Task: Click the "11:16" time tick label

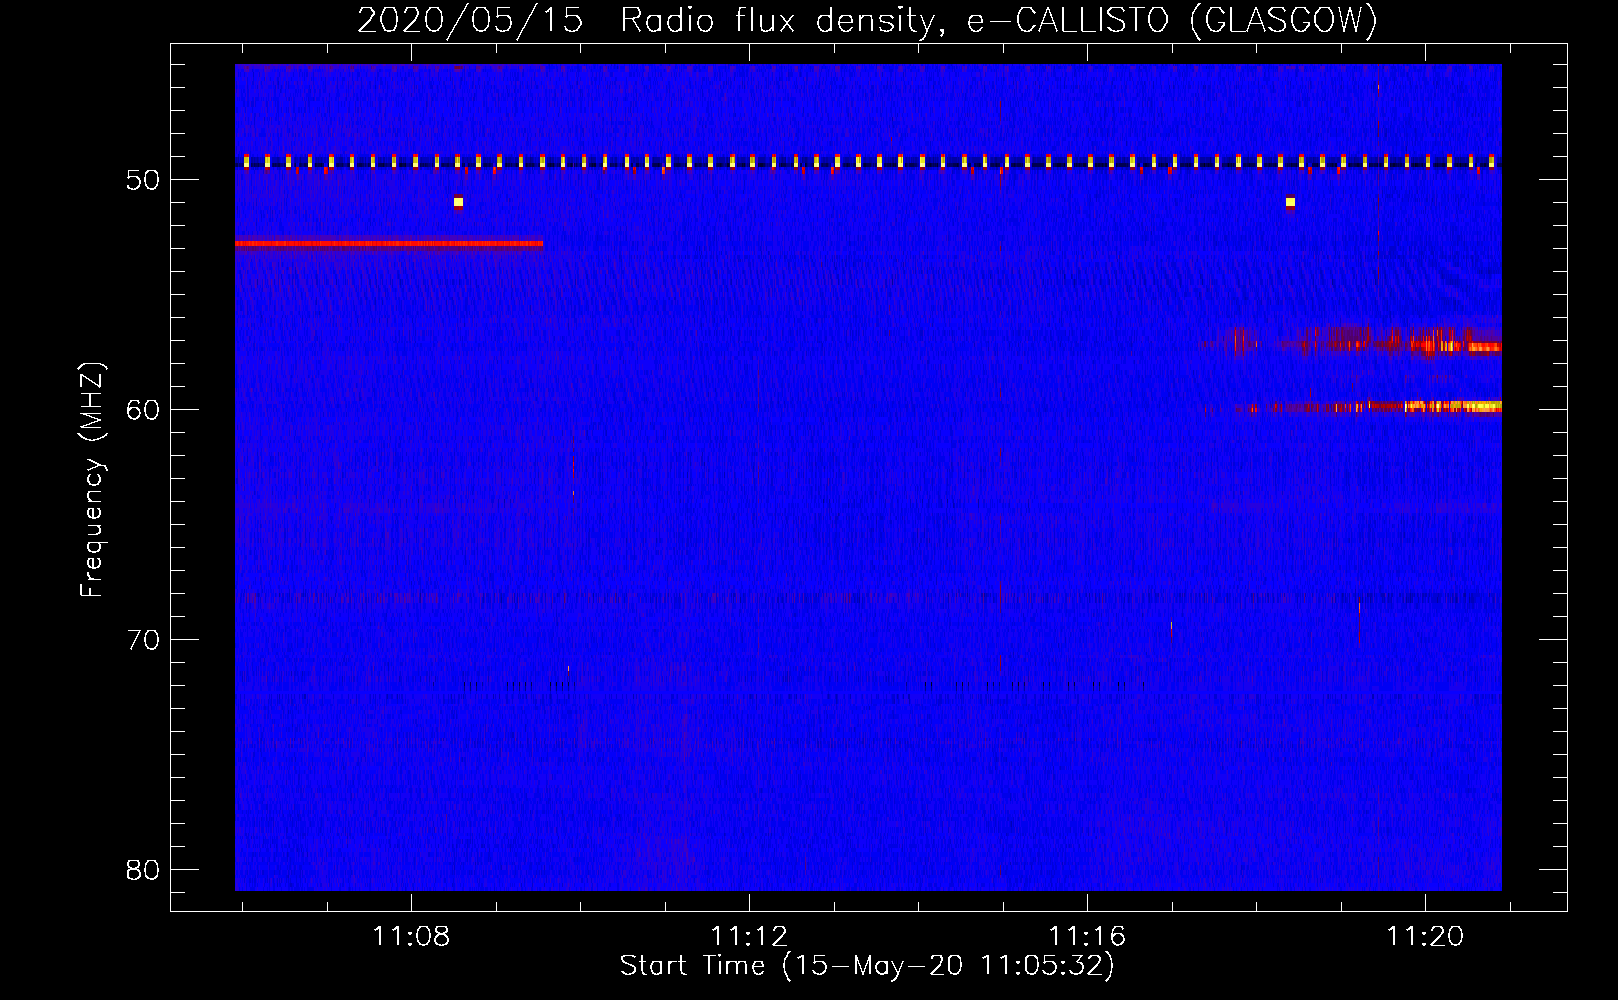Action: coord(1087,936)
